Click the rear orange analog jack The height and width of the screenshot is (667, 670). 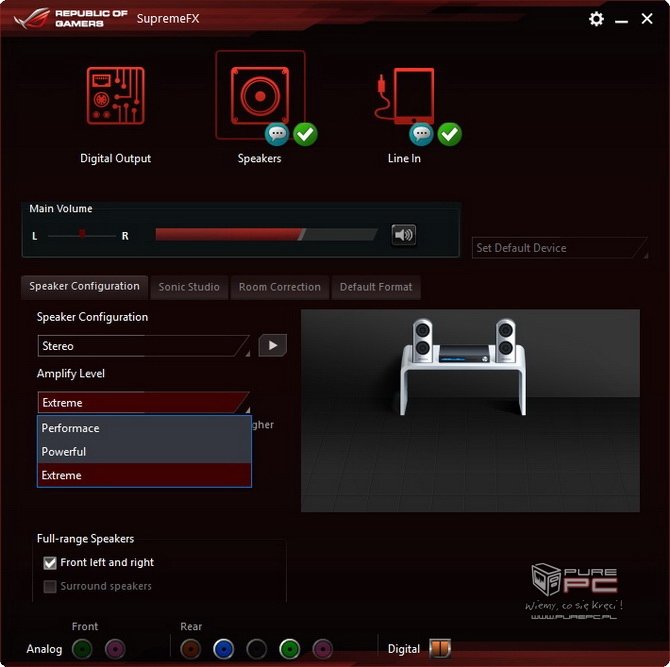click(191, 649)
